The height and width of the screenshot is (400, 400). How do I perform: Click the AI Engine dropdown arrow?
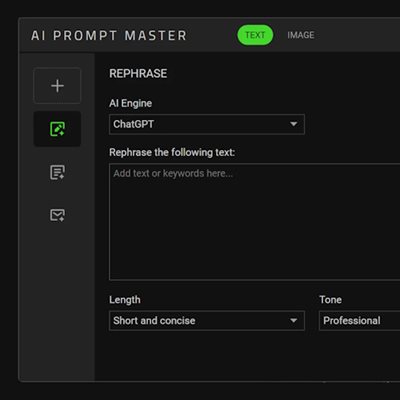[293, 124]
